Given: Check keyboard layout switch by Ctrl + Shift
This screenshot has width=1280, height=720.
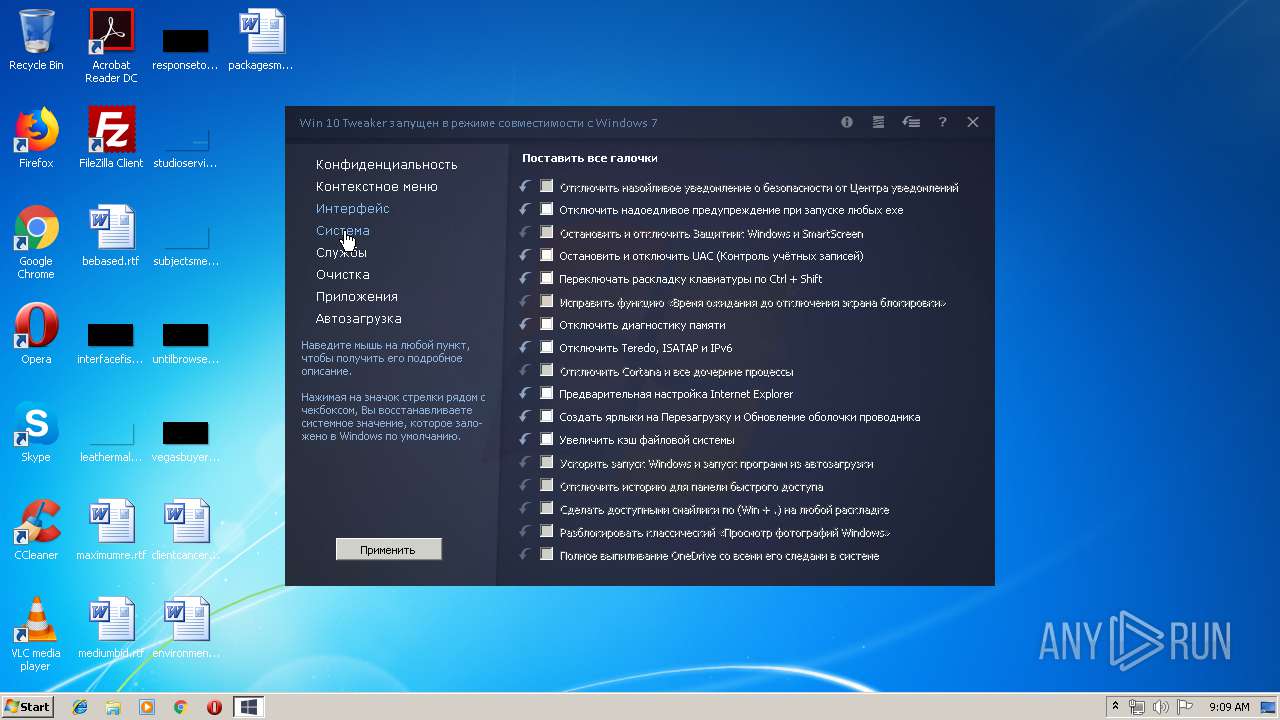Looking at the screenshot, I should point(547,278).
